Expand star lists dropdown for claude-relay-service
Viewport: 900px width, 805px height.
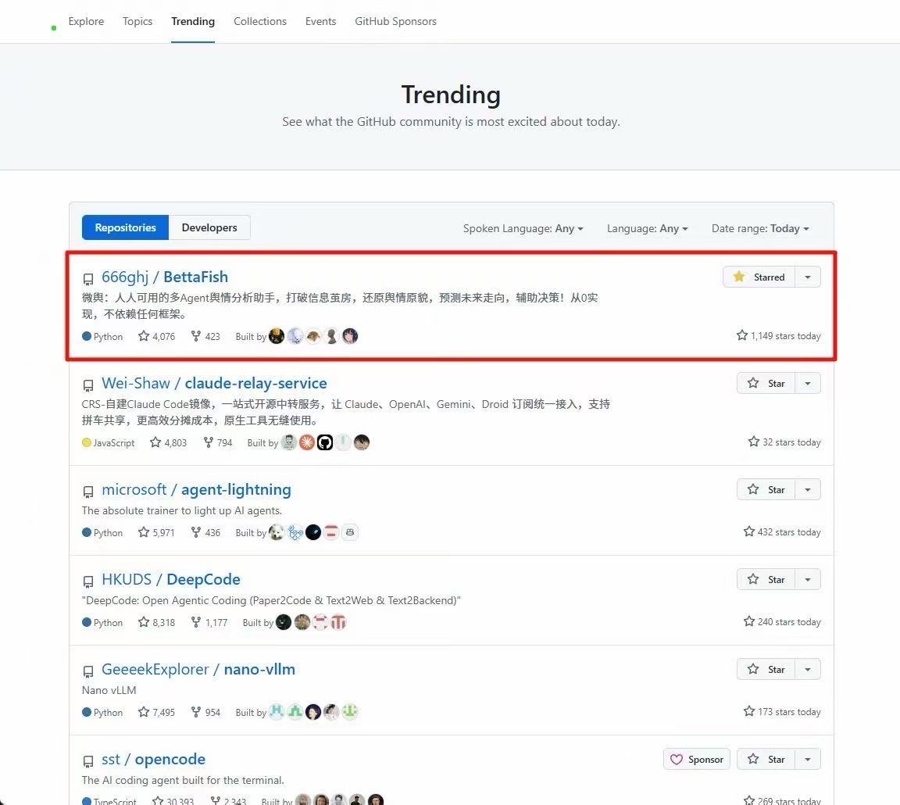(808, 384)
